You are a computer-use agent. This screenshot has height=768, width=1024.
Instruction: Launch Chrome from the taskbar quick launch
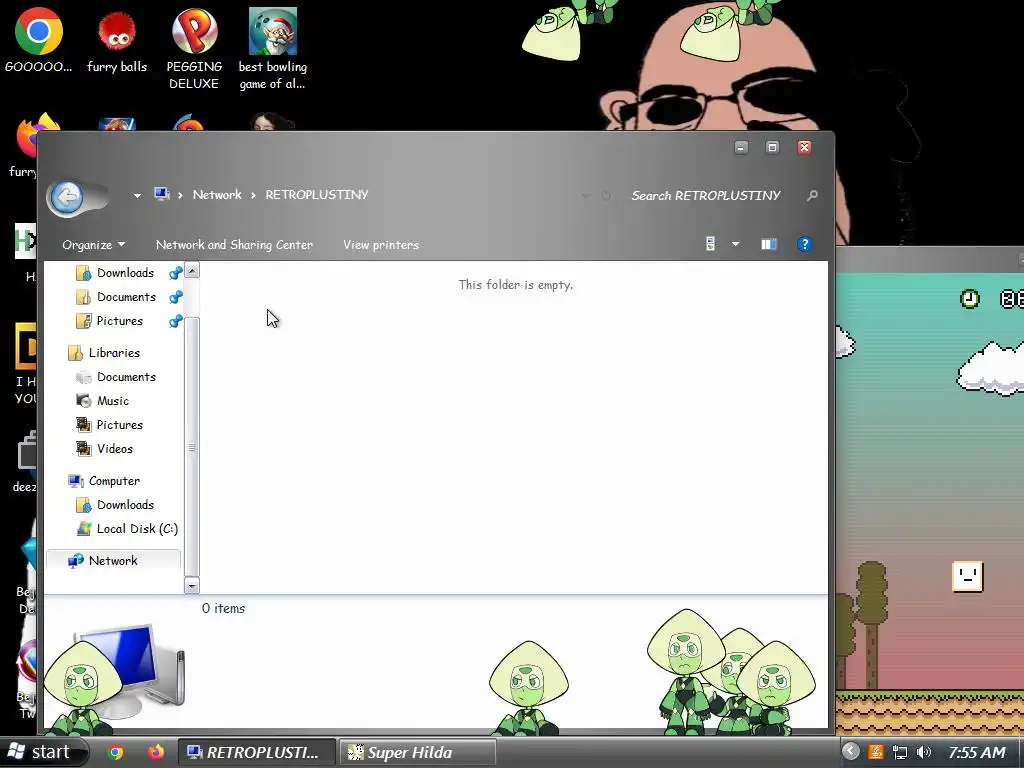116,752
